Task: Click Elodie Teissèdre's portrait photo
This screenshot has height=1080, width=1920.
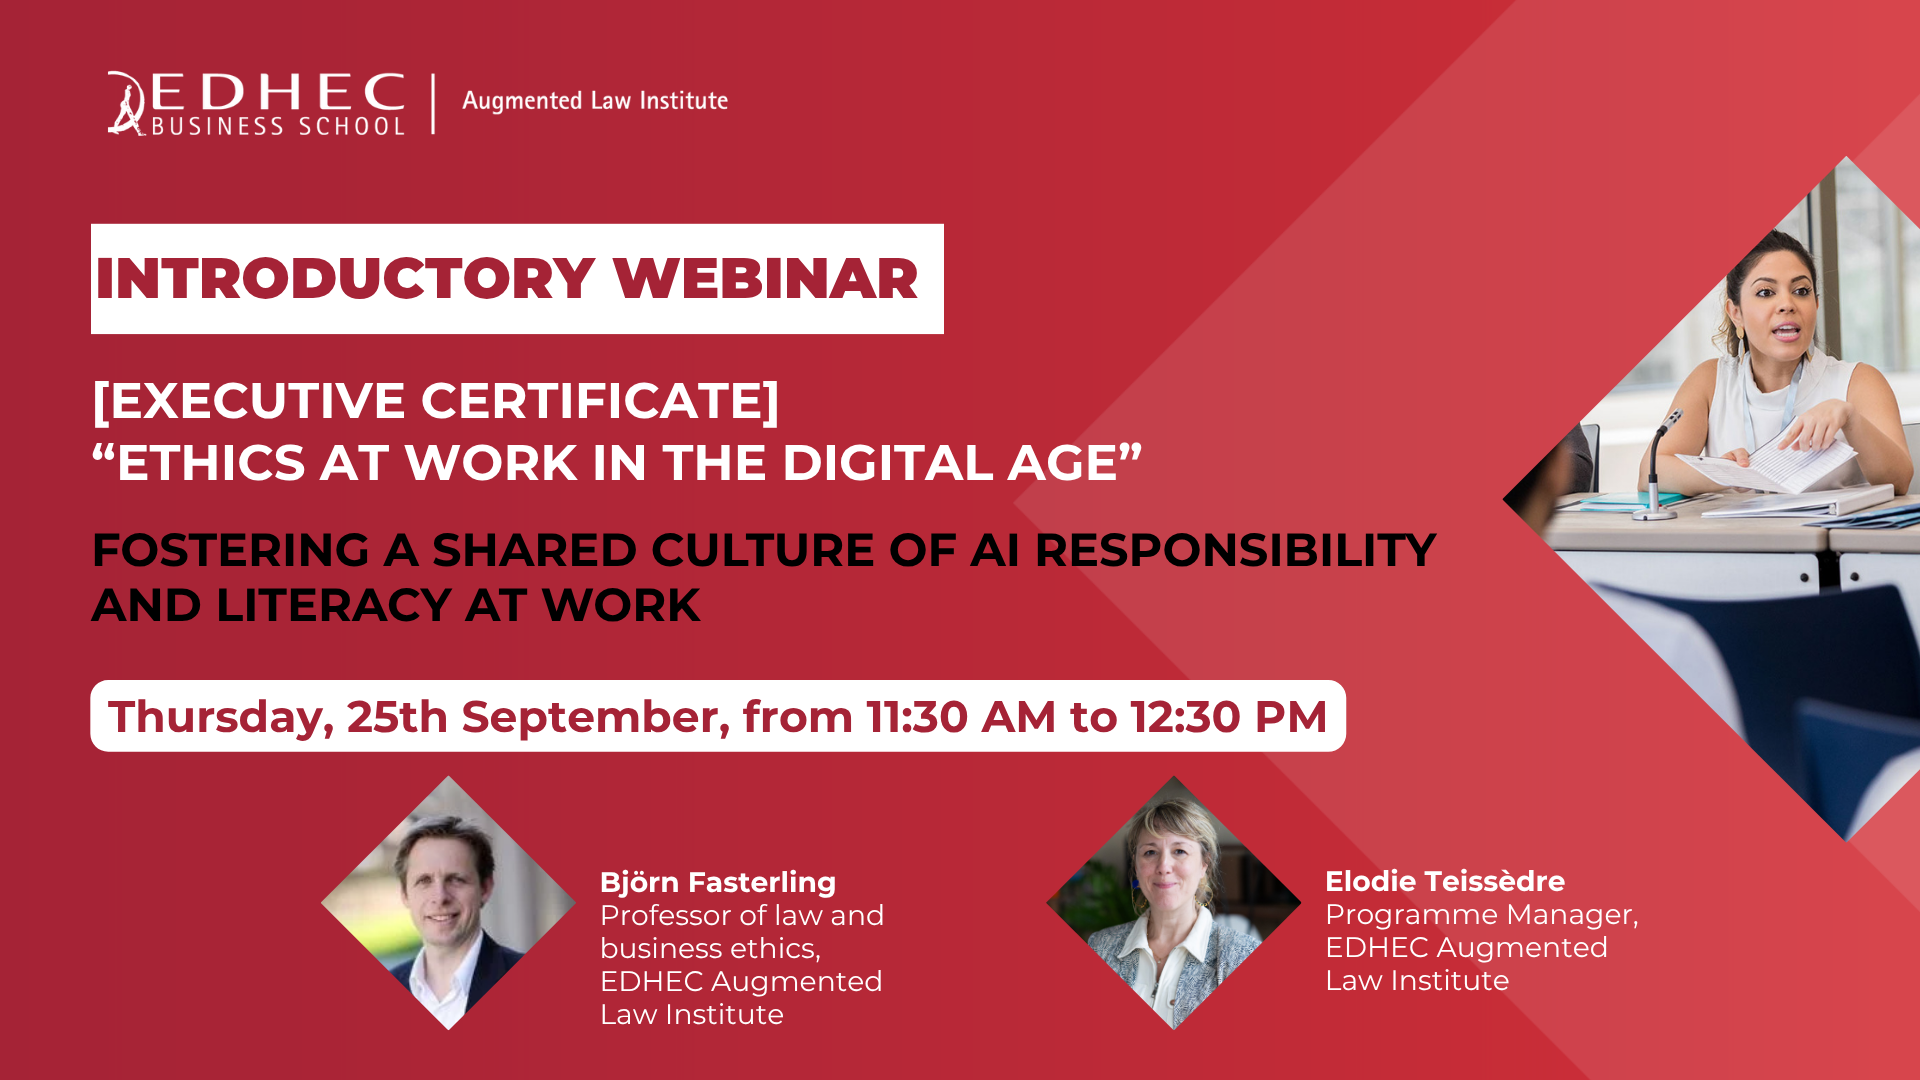Action: pos(1174,903)
